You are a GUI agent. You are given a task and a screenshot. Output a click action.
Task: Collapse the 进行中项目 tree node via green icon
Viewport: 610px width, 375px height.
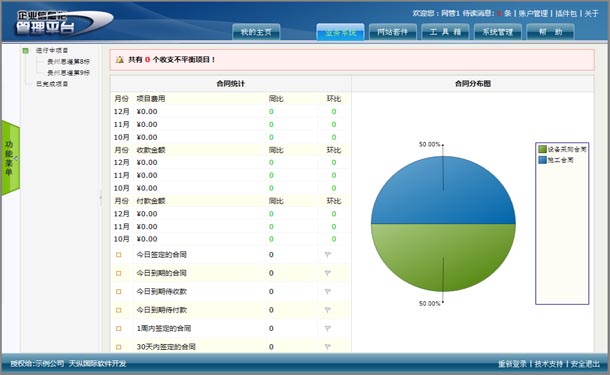(26, 51)
